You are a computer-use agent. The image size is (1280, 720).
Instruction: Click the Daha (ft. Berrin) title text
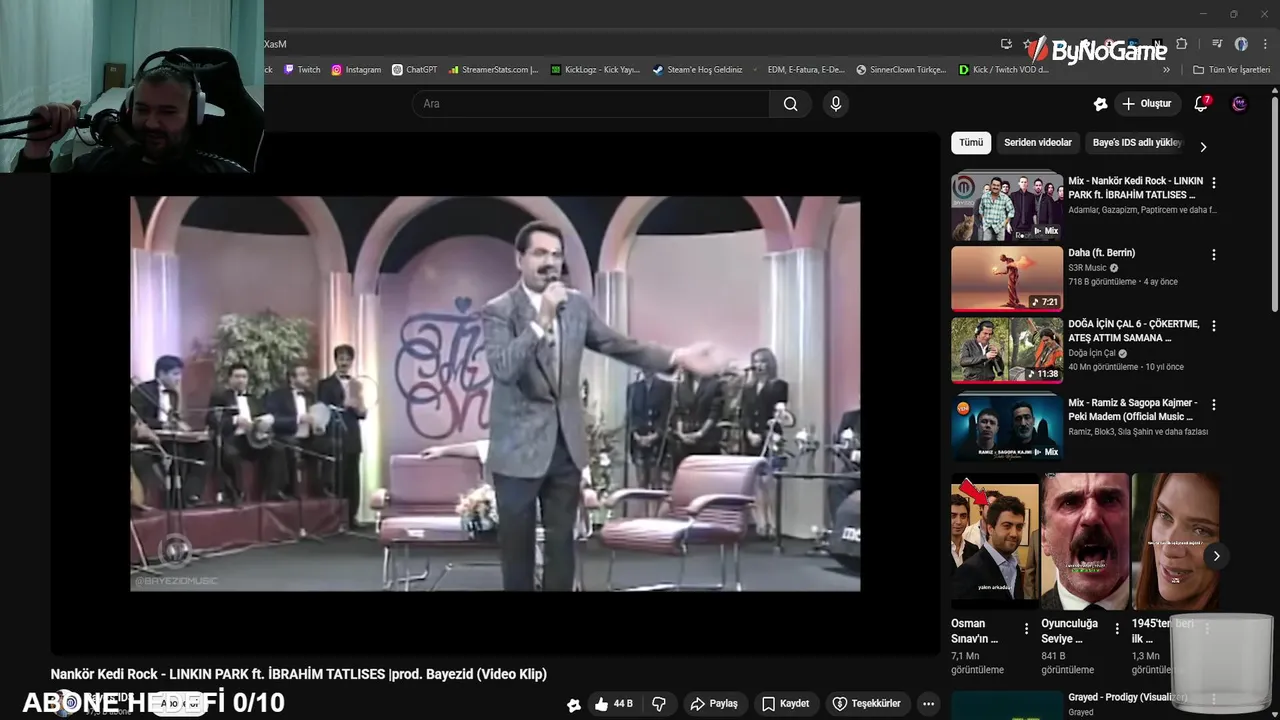[x=1101, y=253]
